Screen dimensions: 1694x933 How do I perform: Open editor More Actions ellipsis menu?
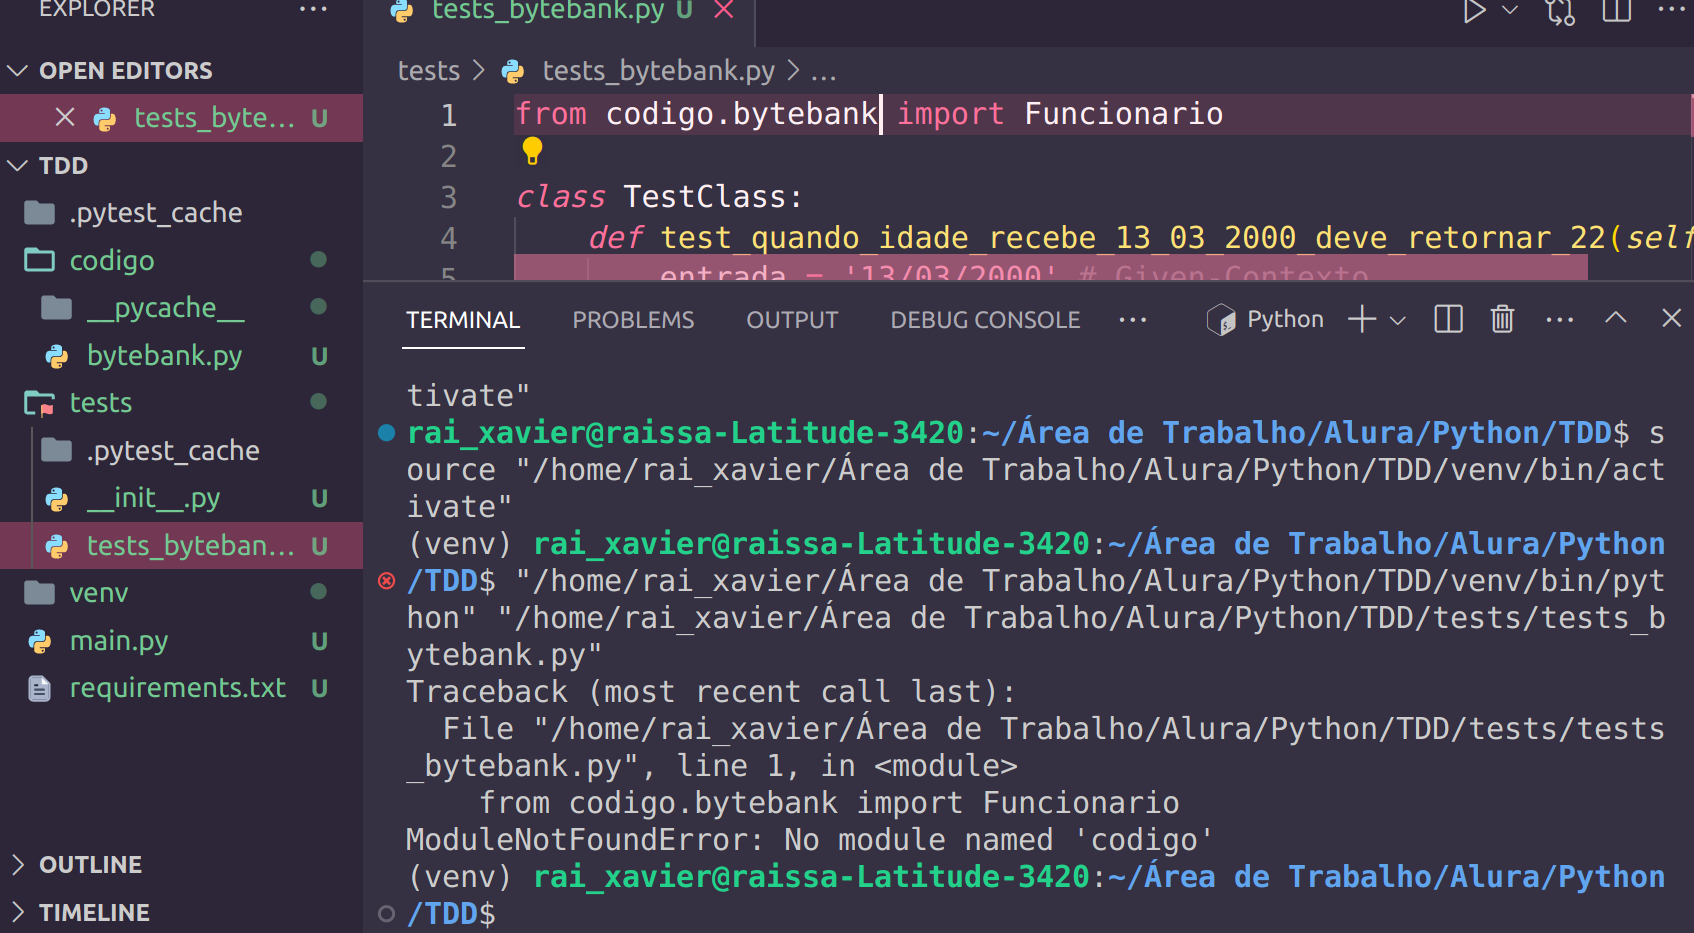(x=1671, y=10)
